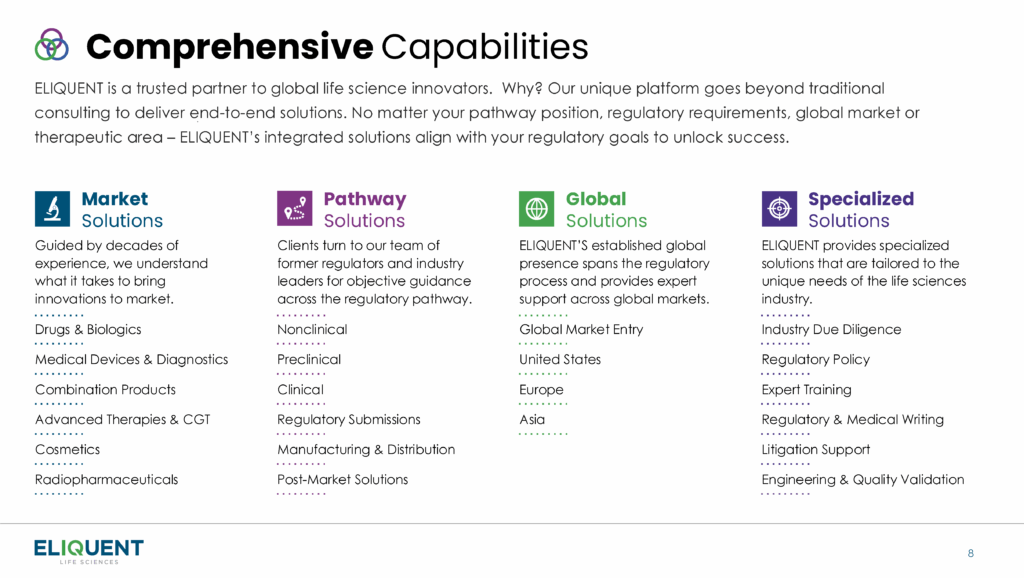Image resolution: width=1024 pixels, height=578 pixels.
Task: Select the Litigation Support entry
Action: [816, 450]
